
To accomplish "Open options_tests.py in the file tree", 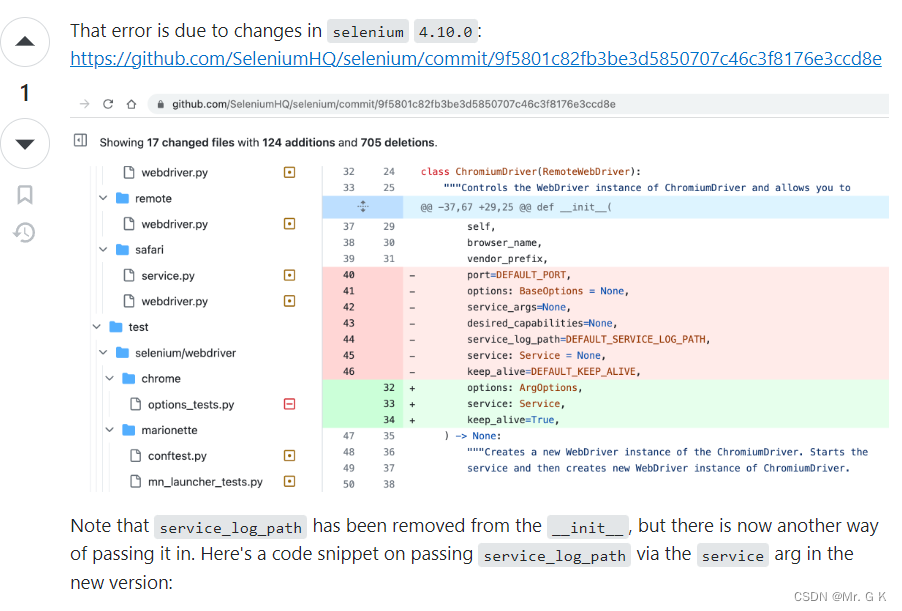I will 191,404.
